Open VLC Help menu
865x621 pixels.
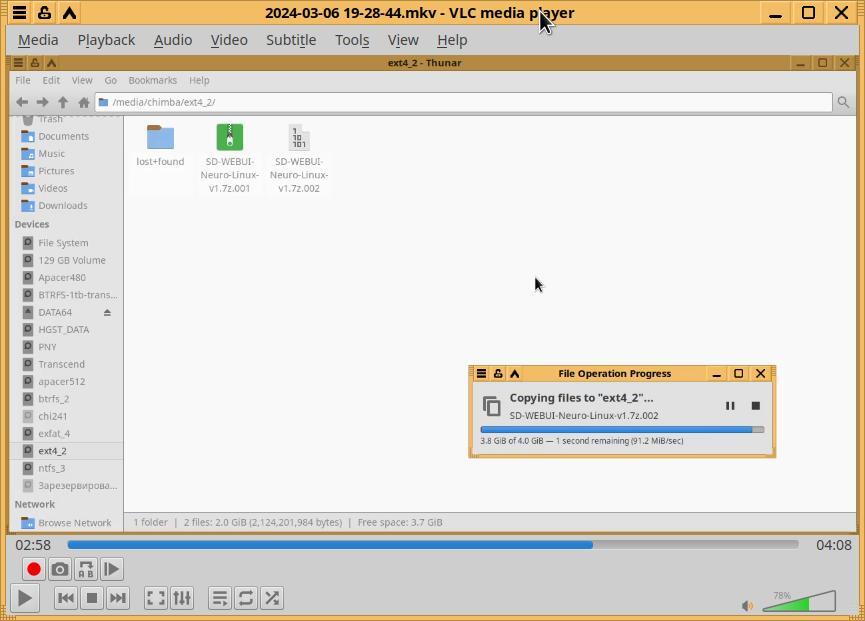tap(452, 40)
